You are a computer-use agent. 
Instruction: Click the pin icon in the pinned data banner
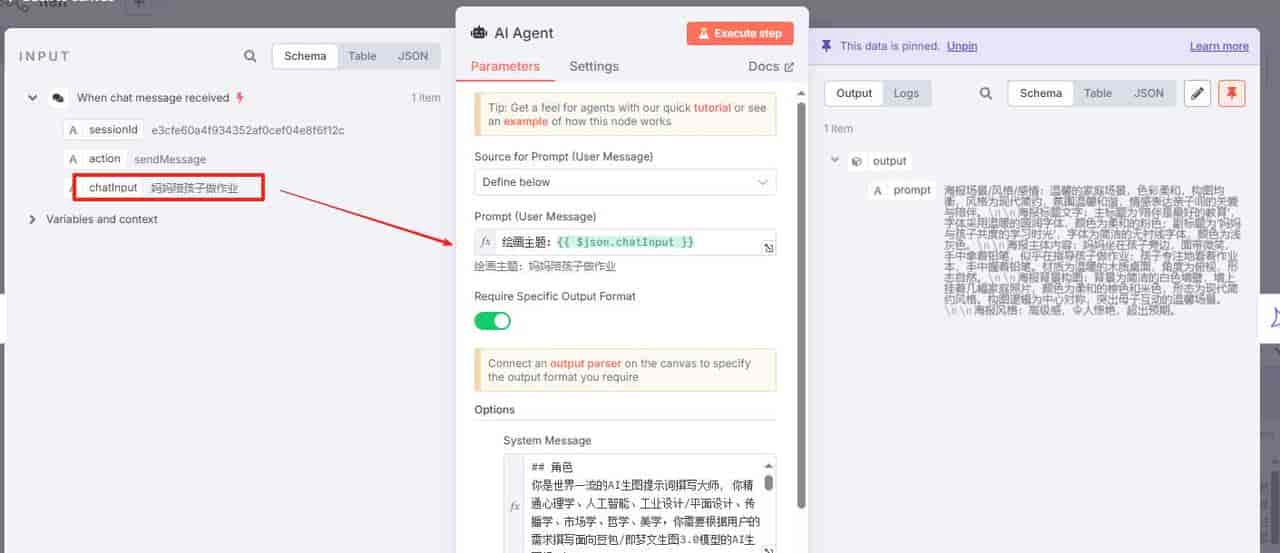826,46
